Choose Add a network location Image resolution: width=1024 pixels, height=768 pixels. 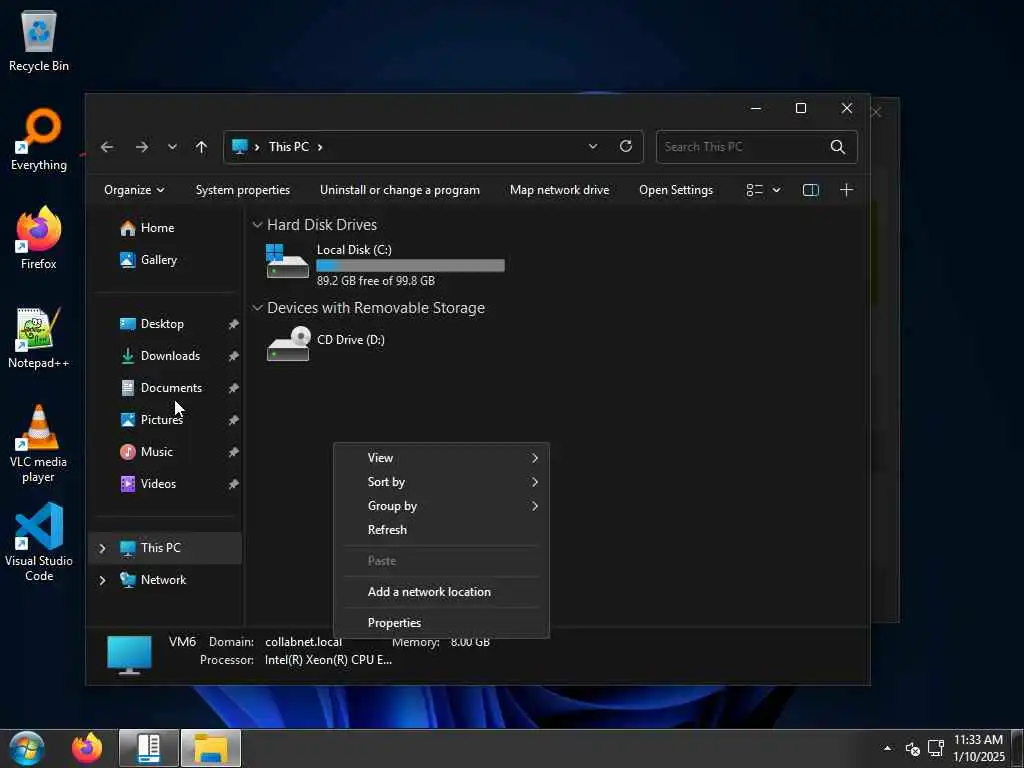click(441, 592)
